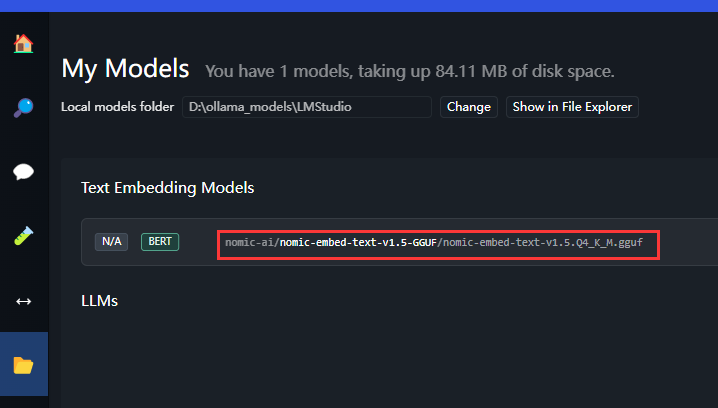
Task: Open Local Server with the double-arrow icon
Action: tap(23, 301)
